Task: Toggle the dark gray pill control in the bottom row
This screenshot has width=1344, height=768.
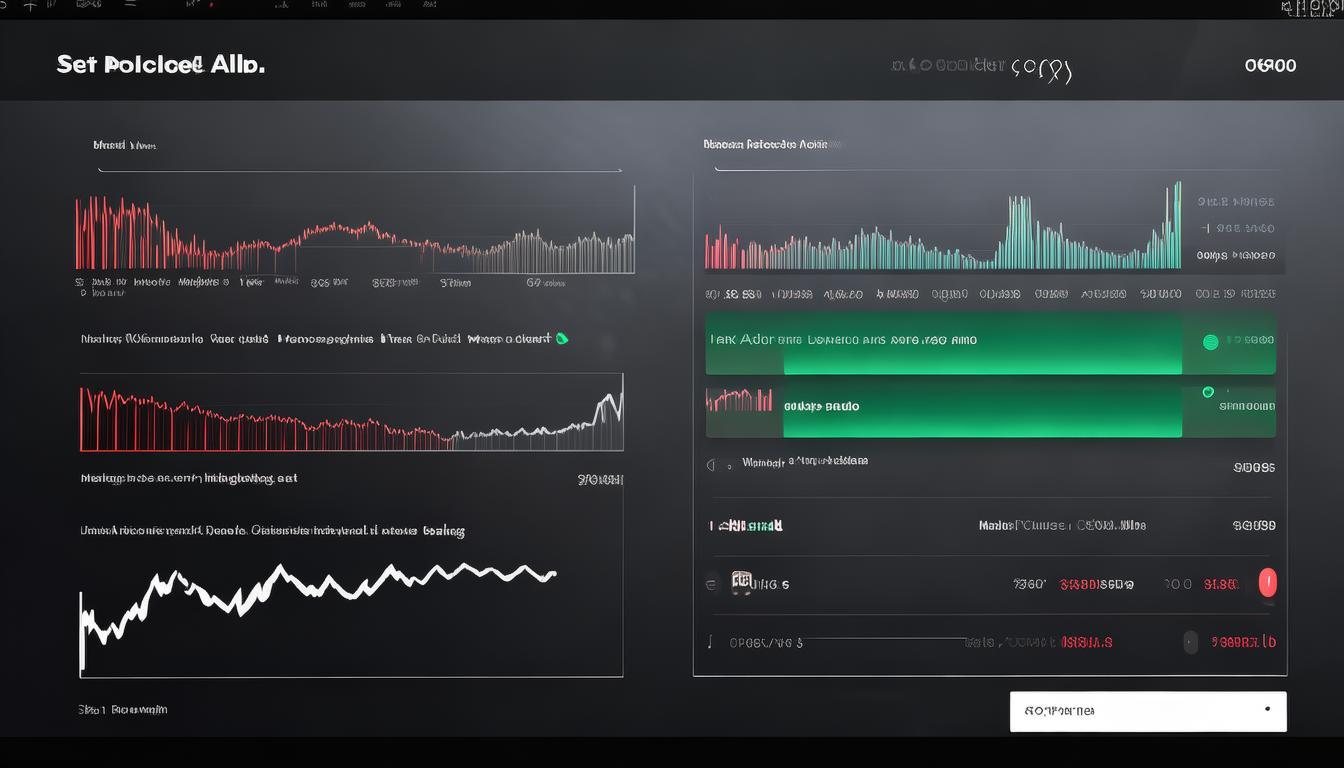Action: pos(1190,642)
